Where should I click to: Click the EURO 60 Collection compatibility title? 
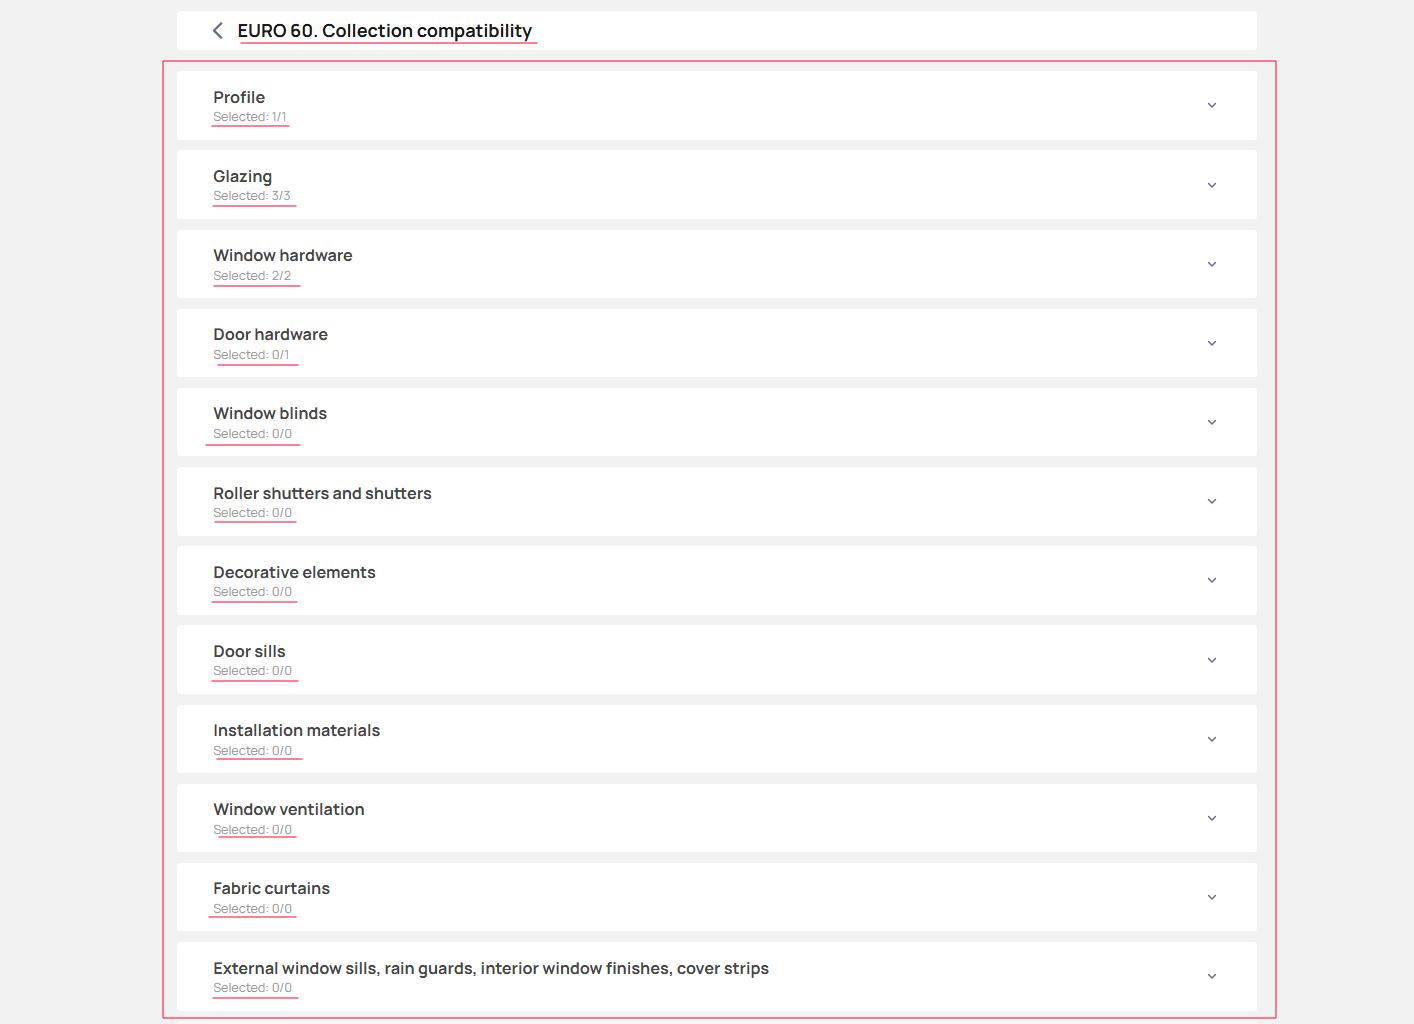click(x=384, y=31)
